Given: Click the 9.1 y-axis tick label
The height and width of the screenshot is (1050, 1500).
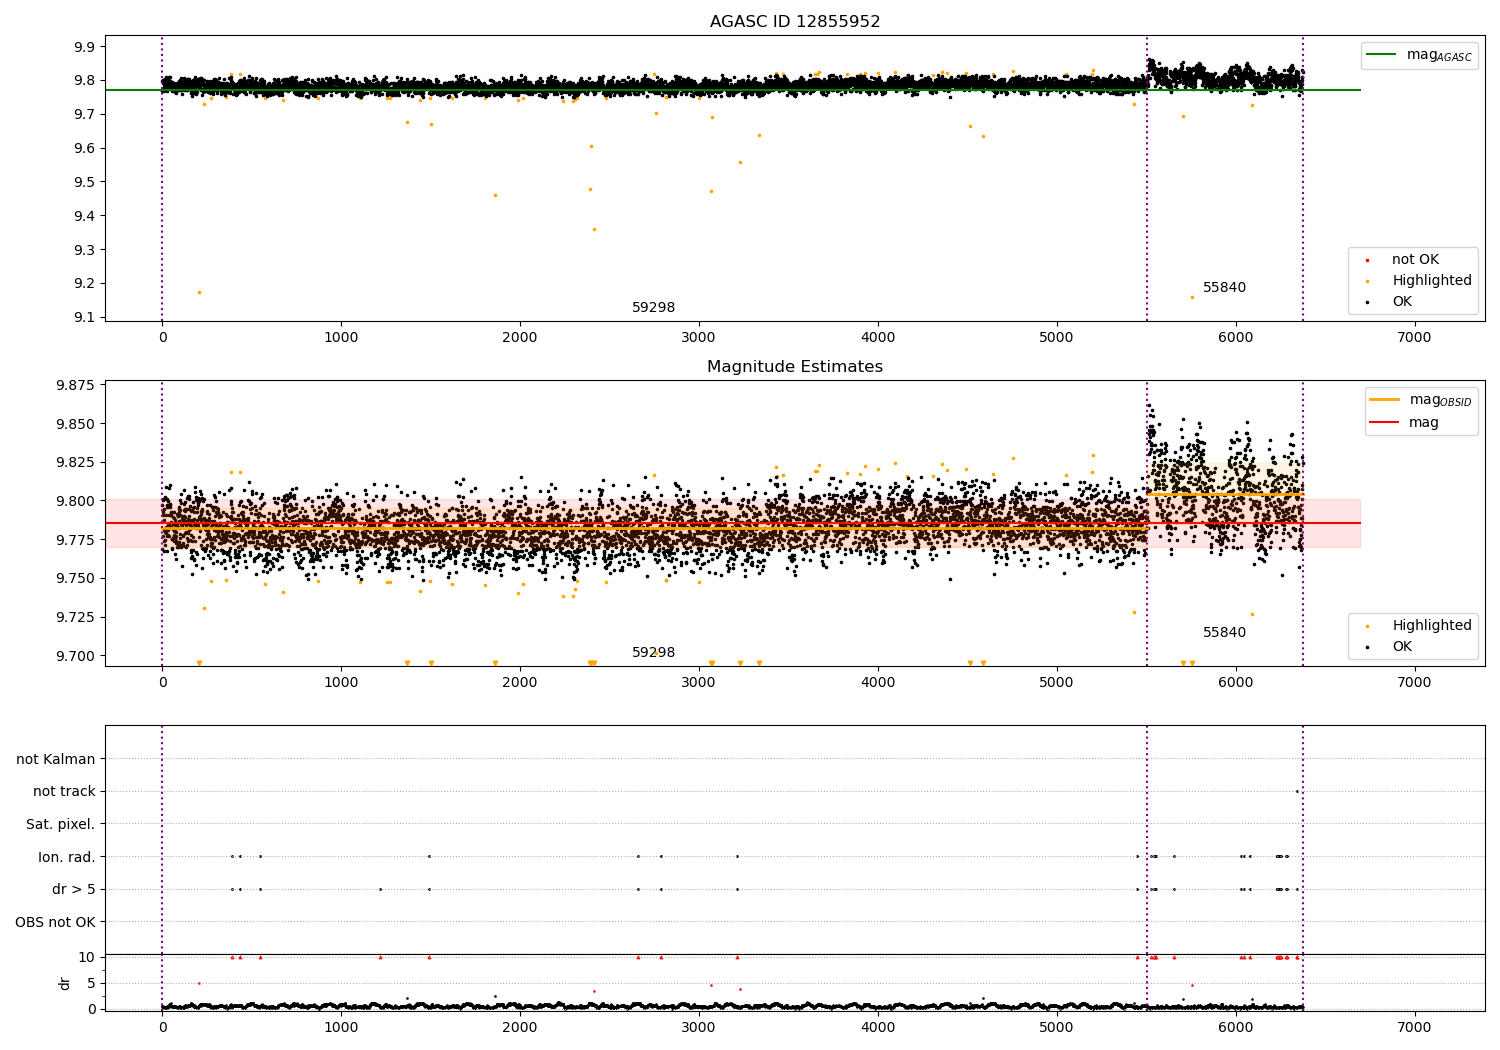Looking at the screenshot, I should (85, 318).
